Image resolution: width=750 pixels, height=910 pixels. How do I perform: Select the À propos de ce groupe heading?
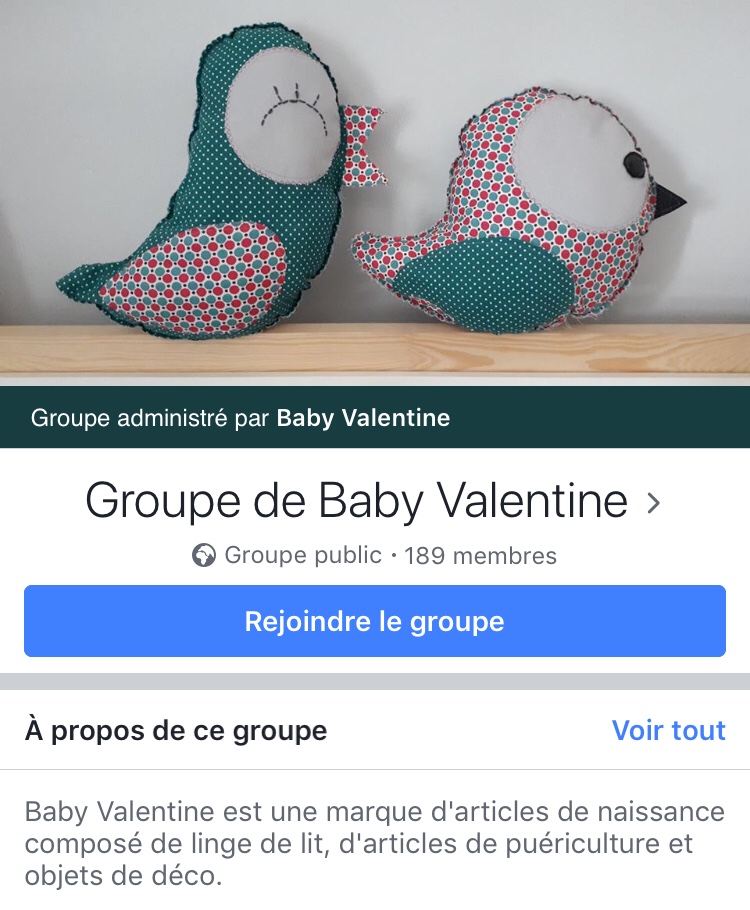click(176, 731)
